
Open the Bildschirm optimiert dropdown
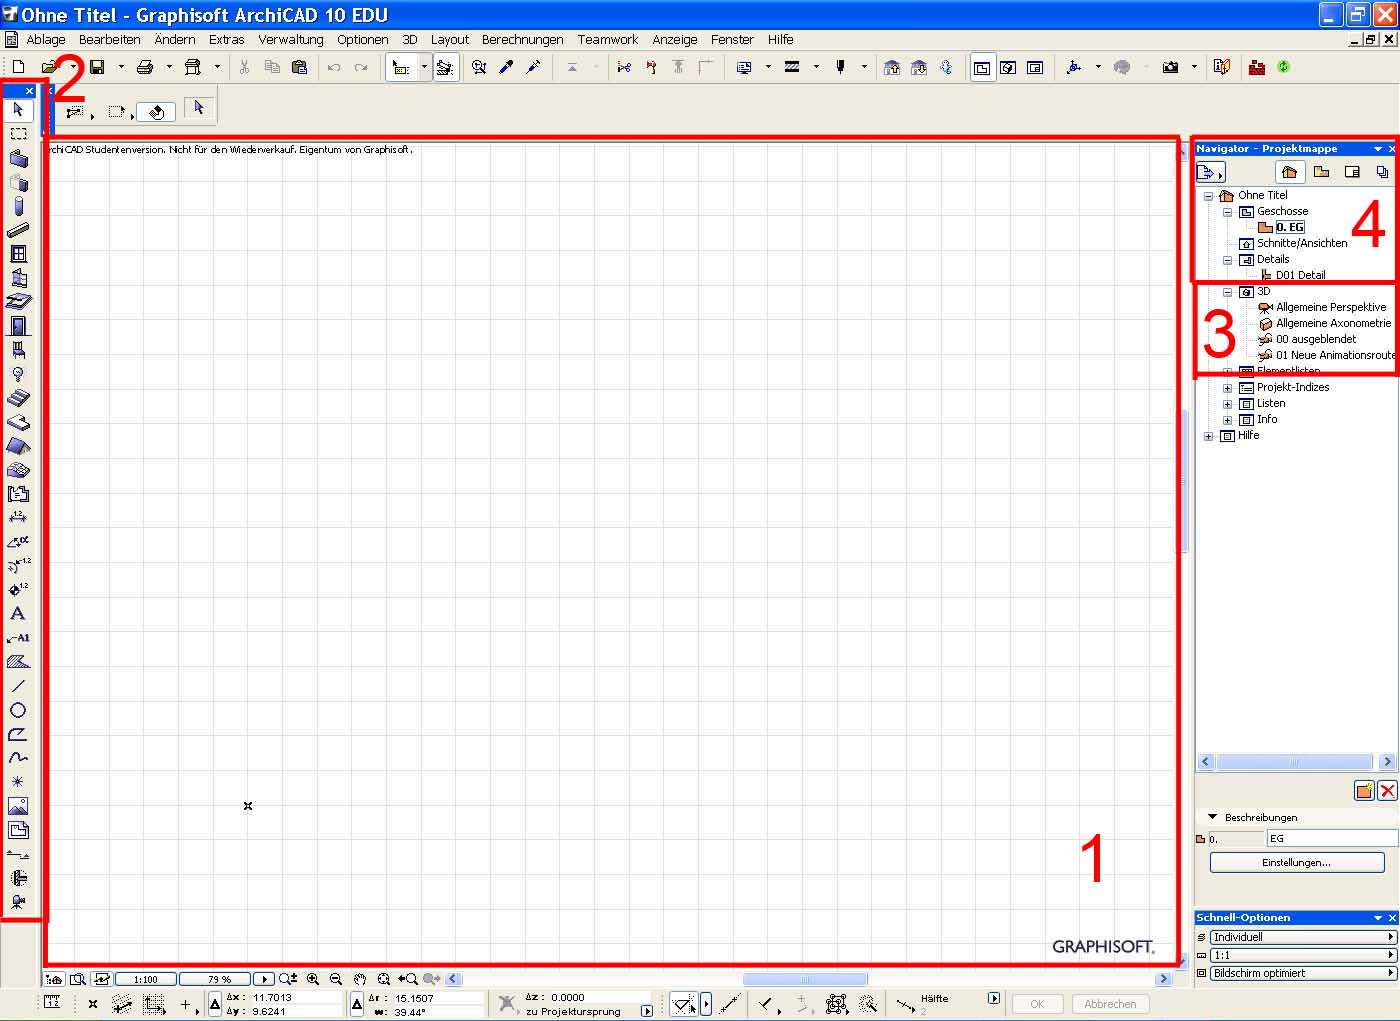click(1303, 973)
